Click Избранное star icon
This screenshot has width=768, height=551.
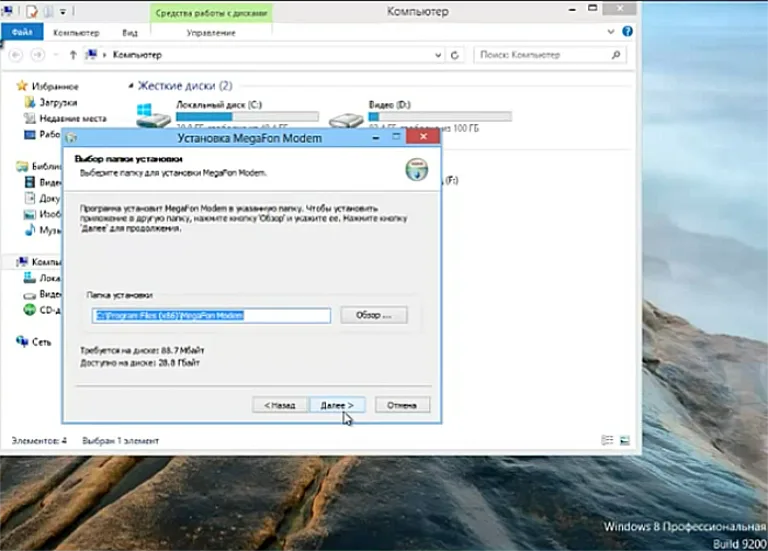(22, 86)
